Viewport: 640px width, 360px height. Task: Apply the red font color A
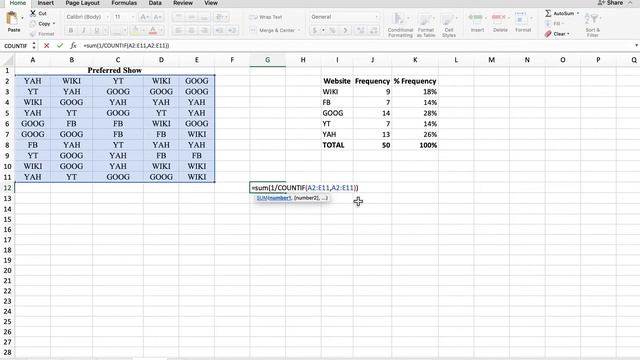pos(153,30)
